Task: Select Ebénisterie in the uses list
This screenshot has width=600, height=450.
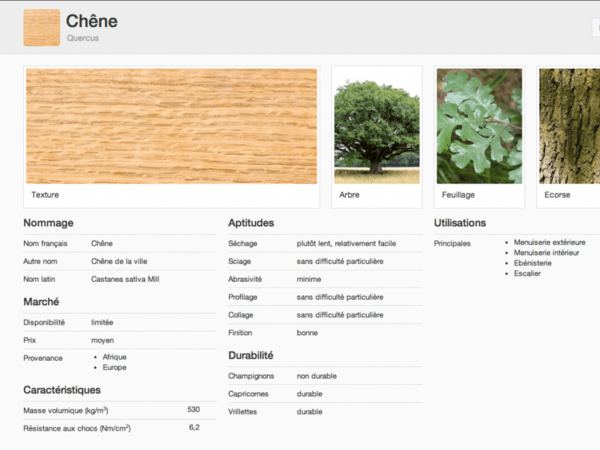Action: coord(539,263)
